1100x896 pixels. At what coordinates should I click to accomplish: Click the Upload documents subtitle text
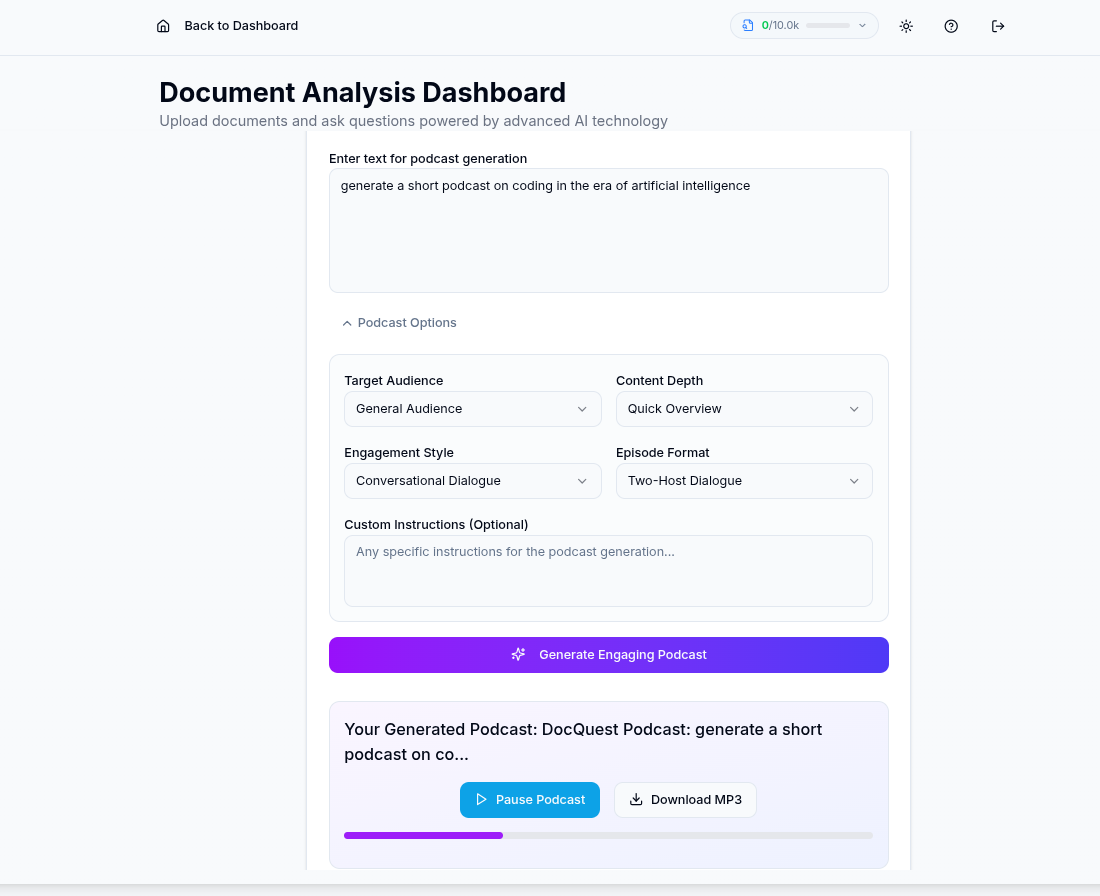point(413,121)
